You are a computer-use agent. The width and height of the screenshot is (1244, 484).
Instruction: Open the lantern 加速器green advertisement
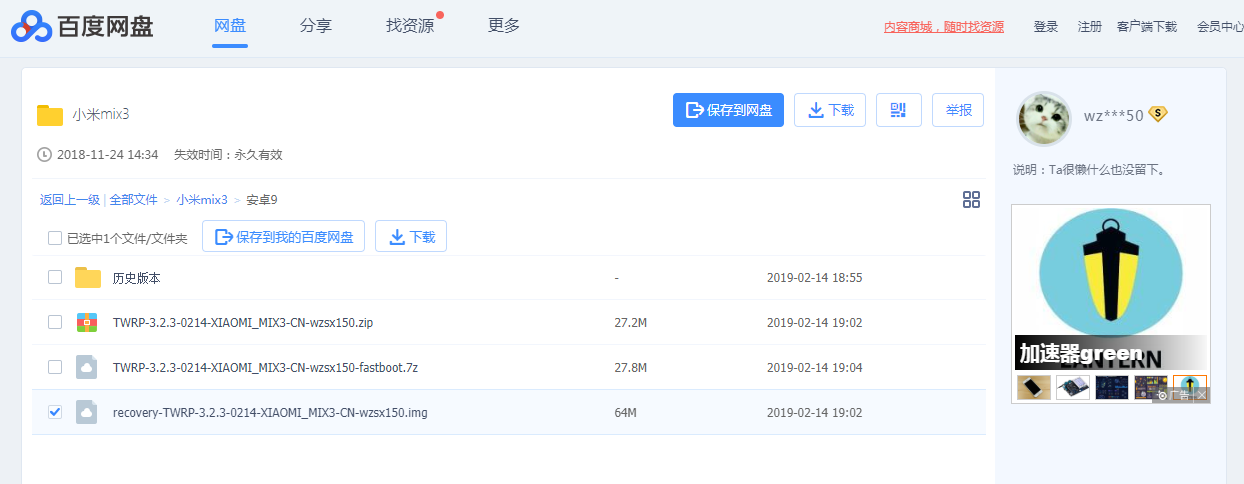1110,288
